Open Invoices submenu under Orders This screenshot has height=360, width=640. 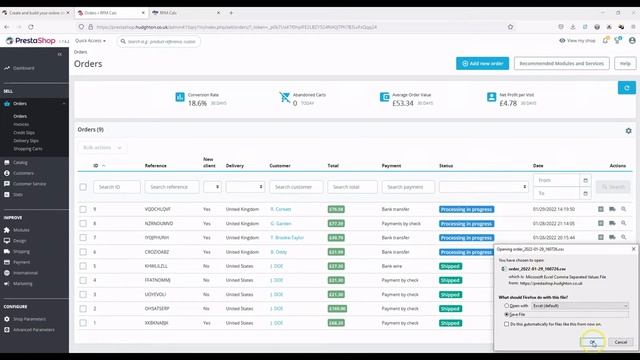(x=21, y=124)
